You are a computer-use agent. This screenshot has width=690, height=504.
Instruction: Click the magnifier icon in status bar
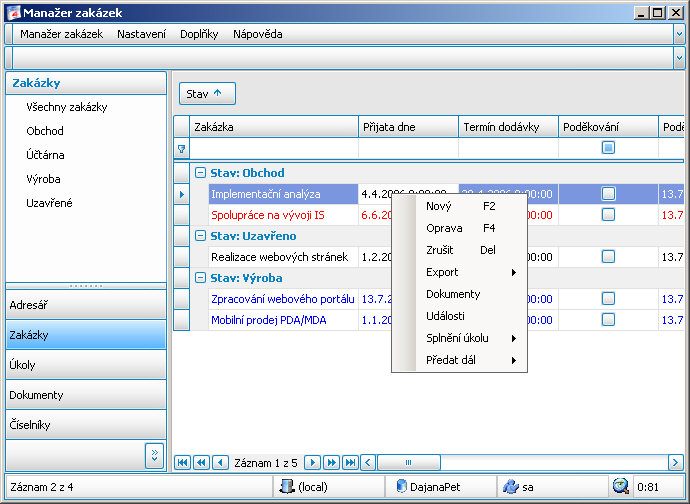click(x=620, y=486)
